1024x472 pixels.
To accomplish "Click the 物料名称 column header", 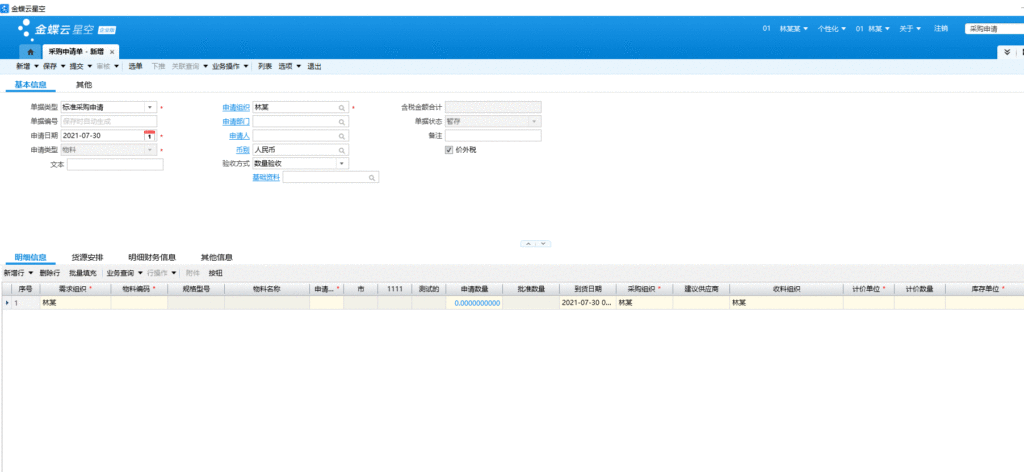I will point(266,288).
